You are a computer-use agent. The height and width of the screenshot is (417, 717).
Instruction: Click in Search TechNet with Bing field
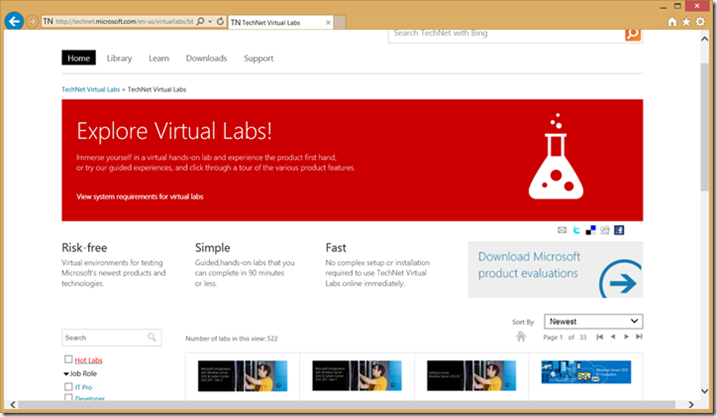point(507,34)
